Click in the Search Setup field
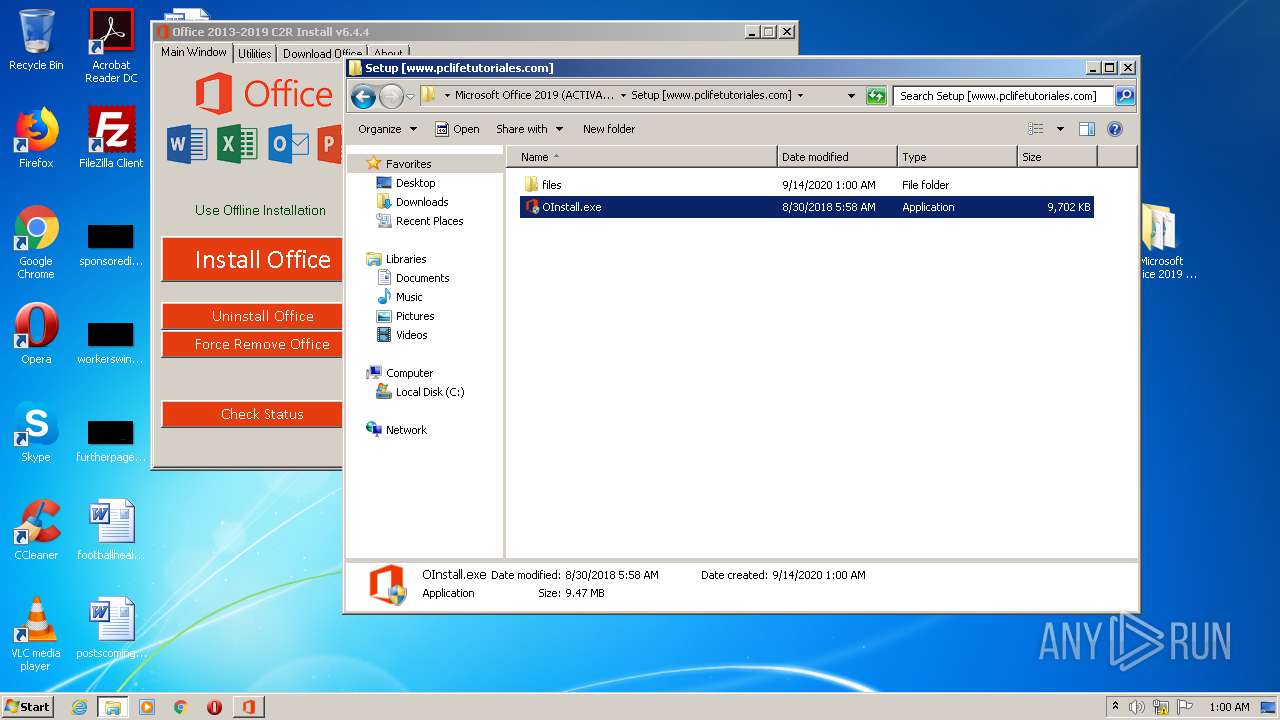 pyautogui.click(x=1003, y=96)
